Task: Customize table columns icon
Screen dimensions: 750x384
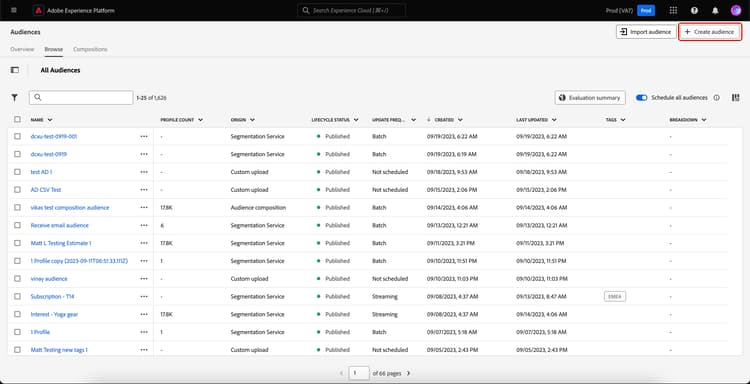Action: coord(736,98)
